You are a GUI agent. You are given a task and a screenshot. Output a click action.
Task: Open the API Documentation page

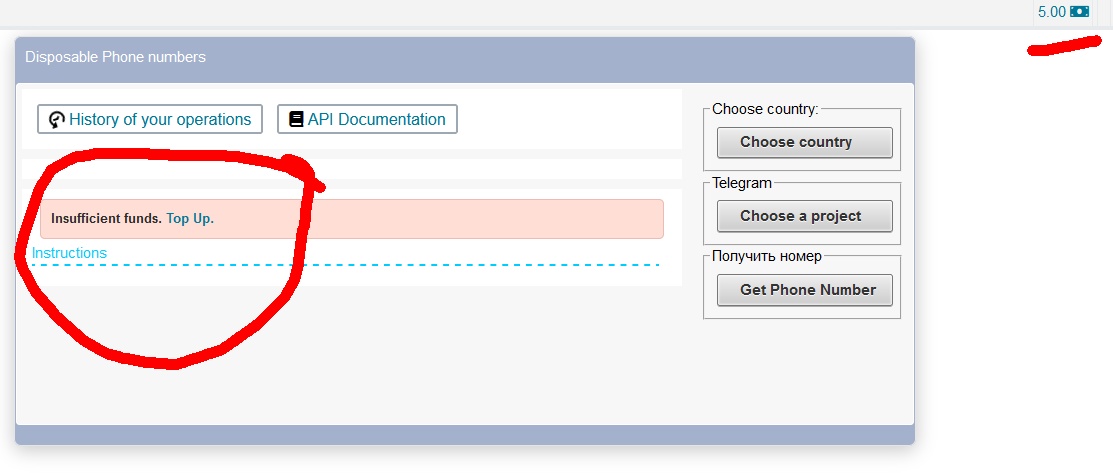click(x=367, y=119)
